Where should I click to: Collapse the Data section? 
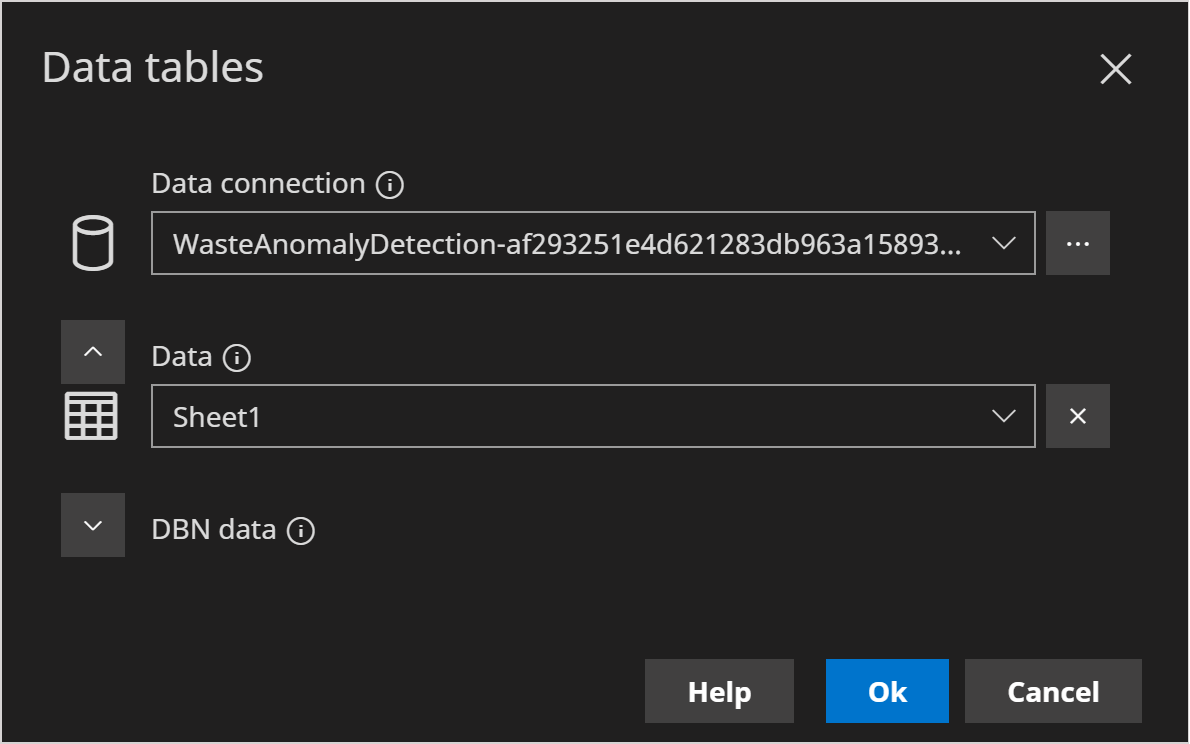click(x=93, y=351)
